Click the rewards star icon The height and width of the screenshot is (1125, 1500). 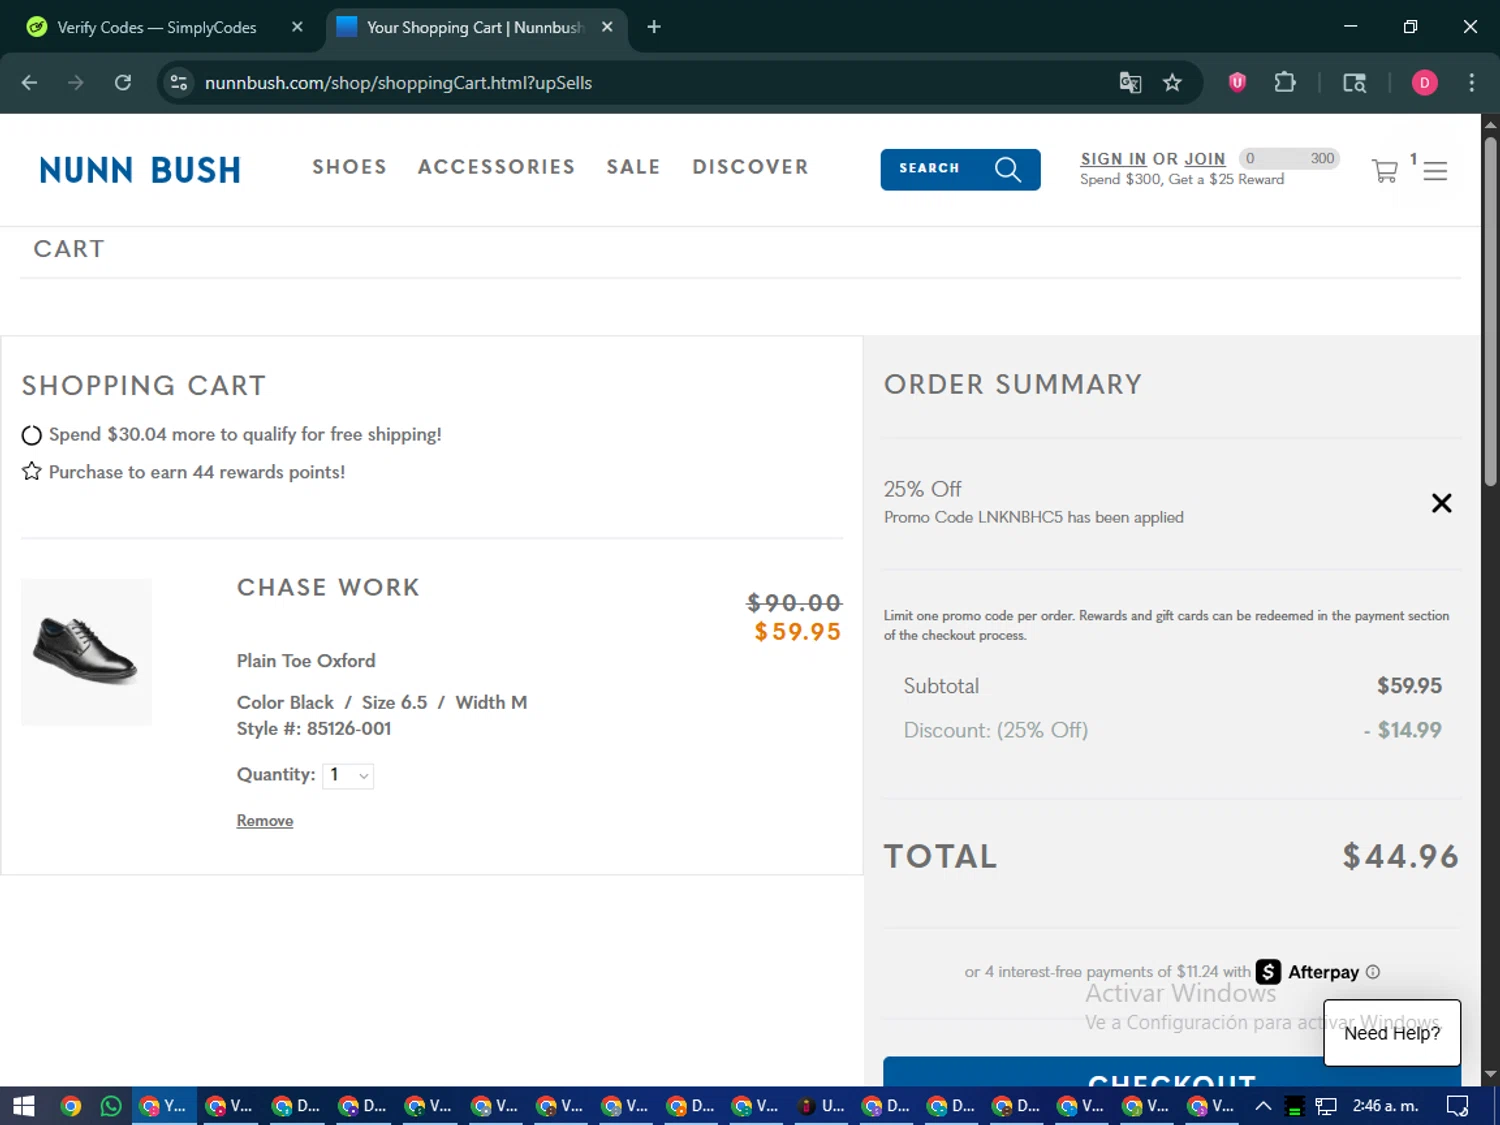point(32,471)
